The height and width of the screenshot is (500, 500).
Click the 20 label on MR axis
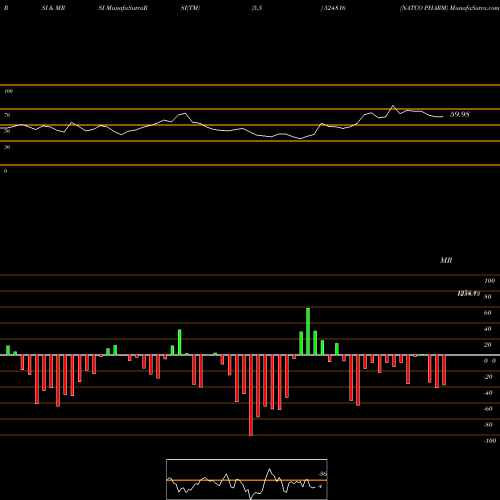[x=488, y=345]
